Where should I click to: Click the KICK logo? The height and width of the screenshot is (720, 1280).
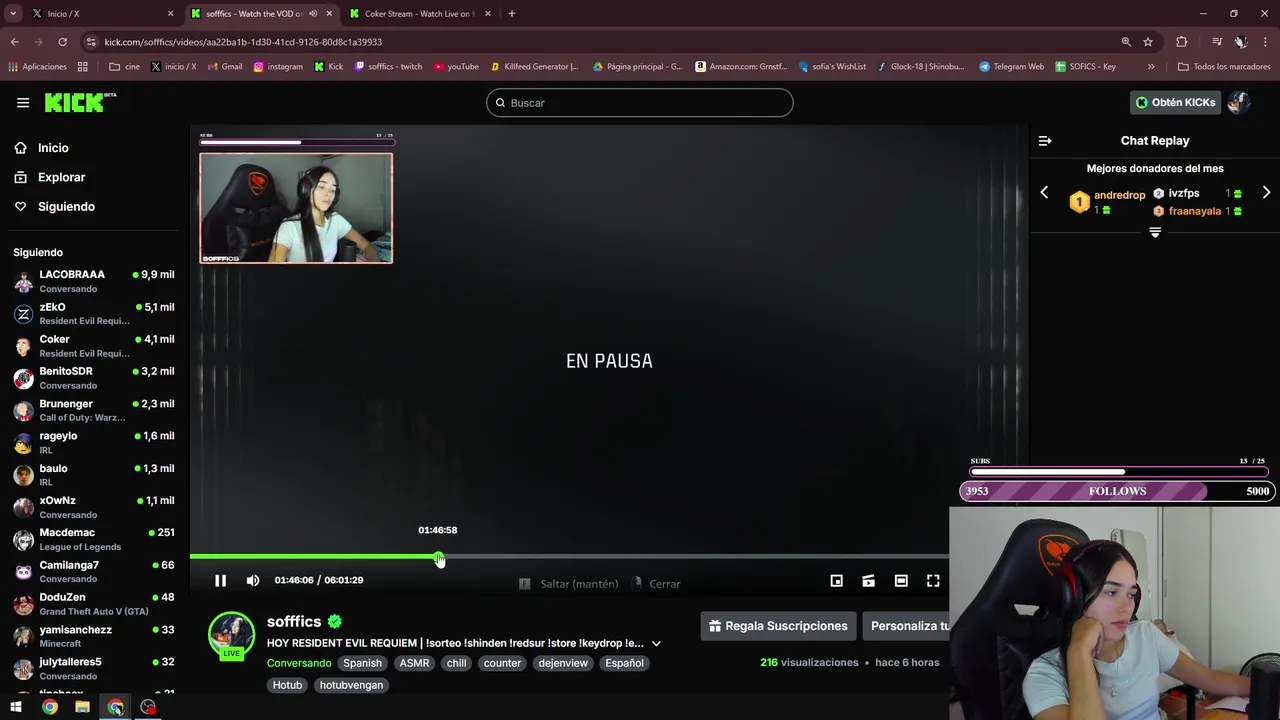[80, 102]
